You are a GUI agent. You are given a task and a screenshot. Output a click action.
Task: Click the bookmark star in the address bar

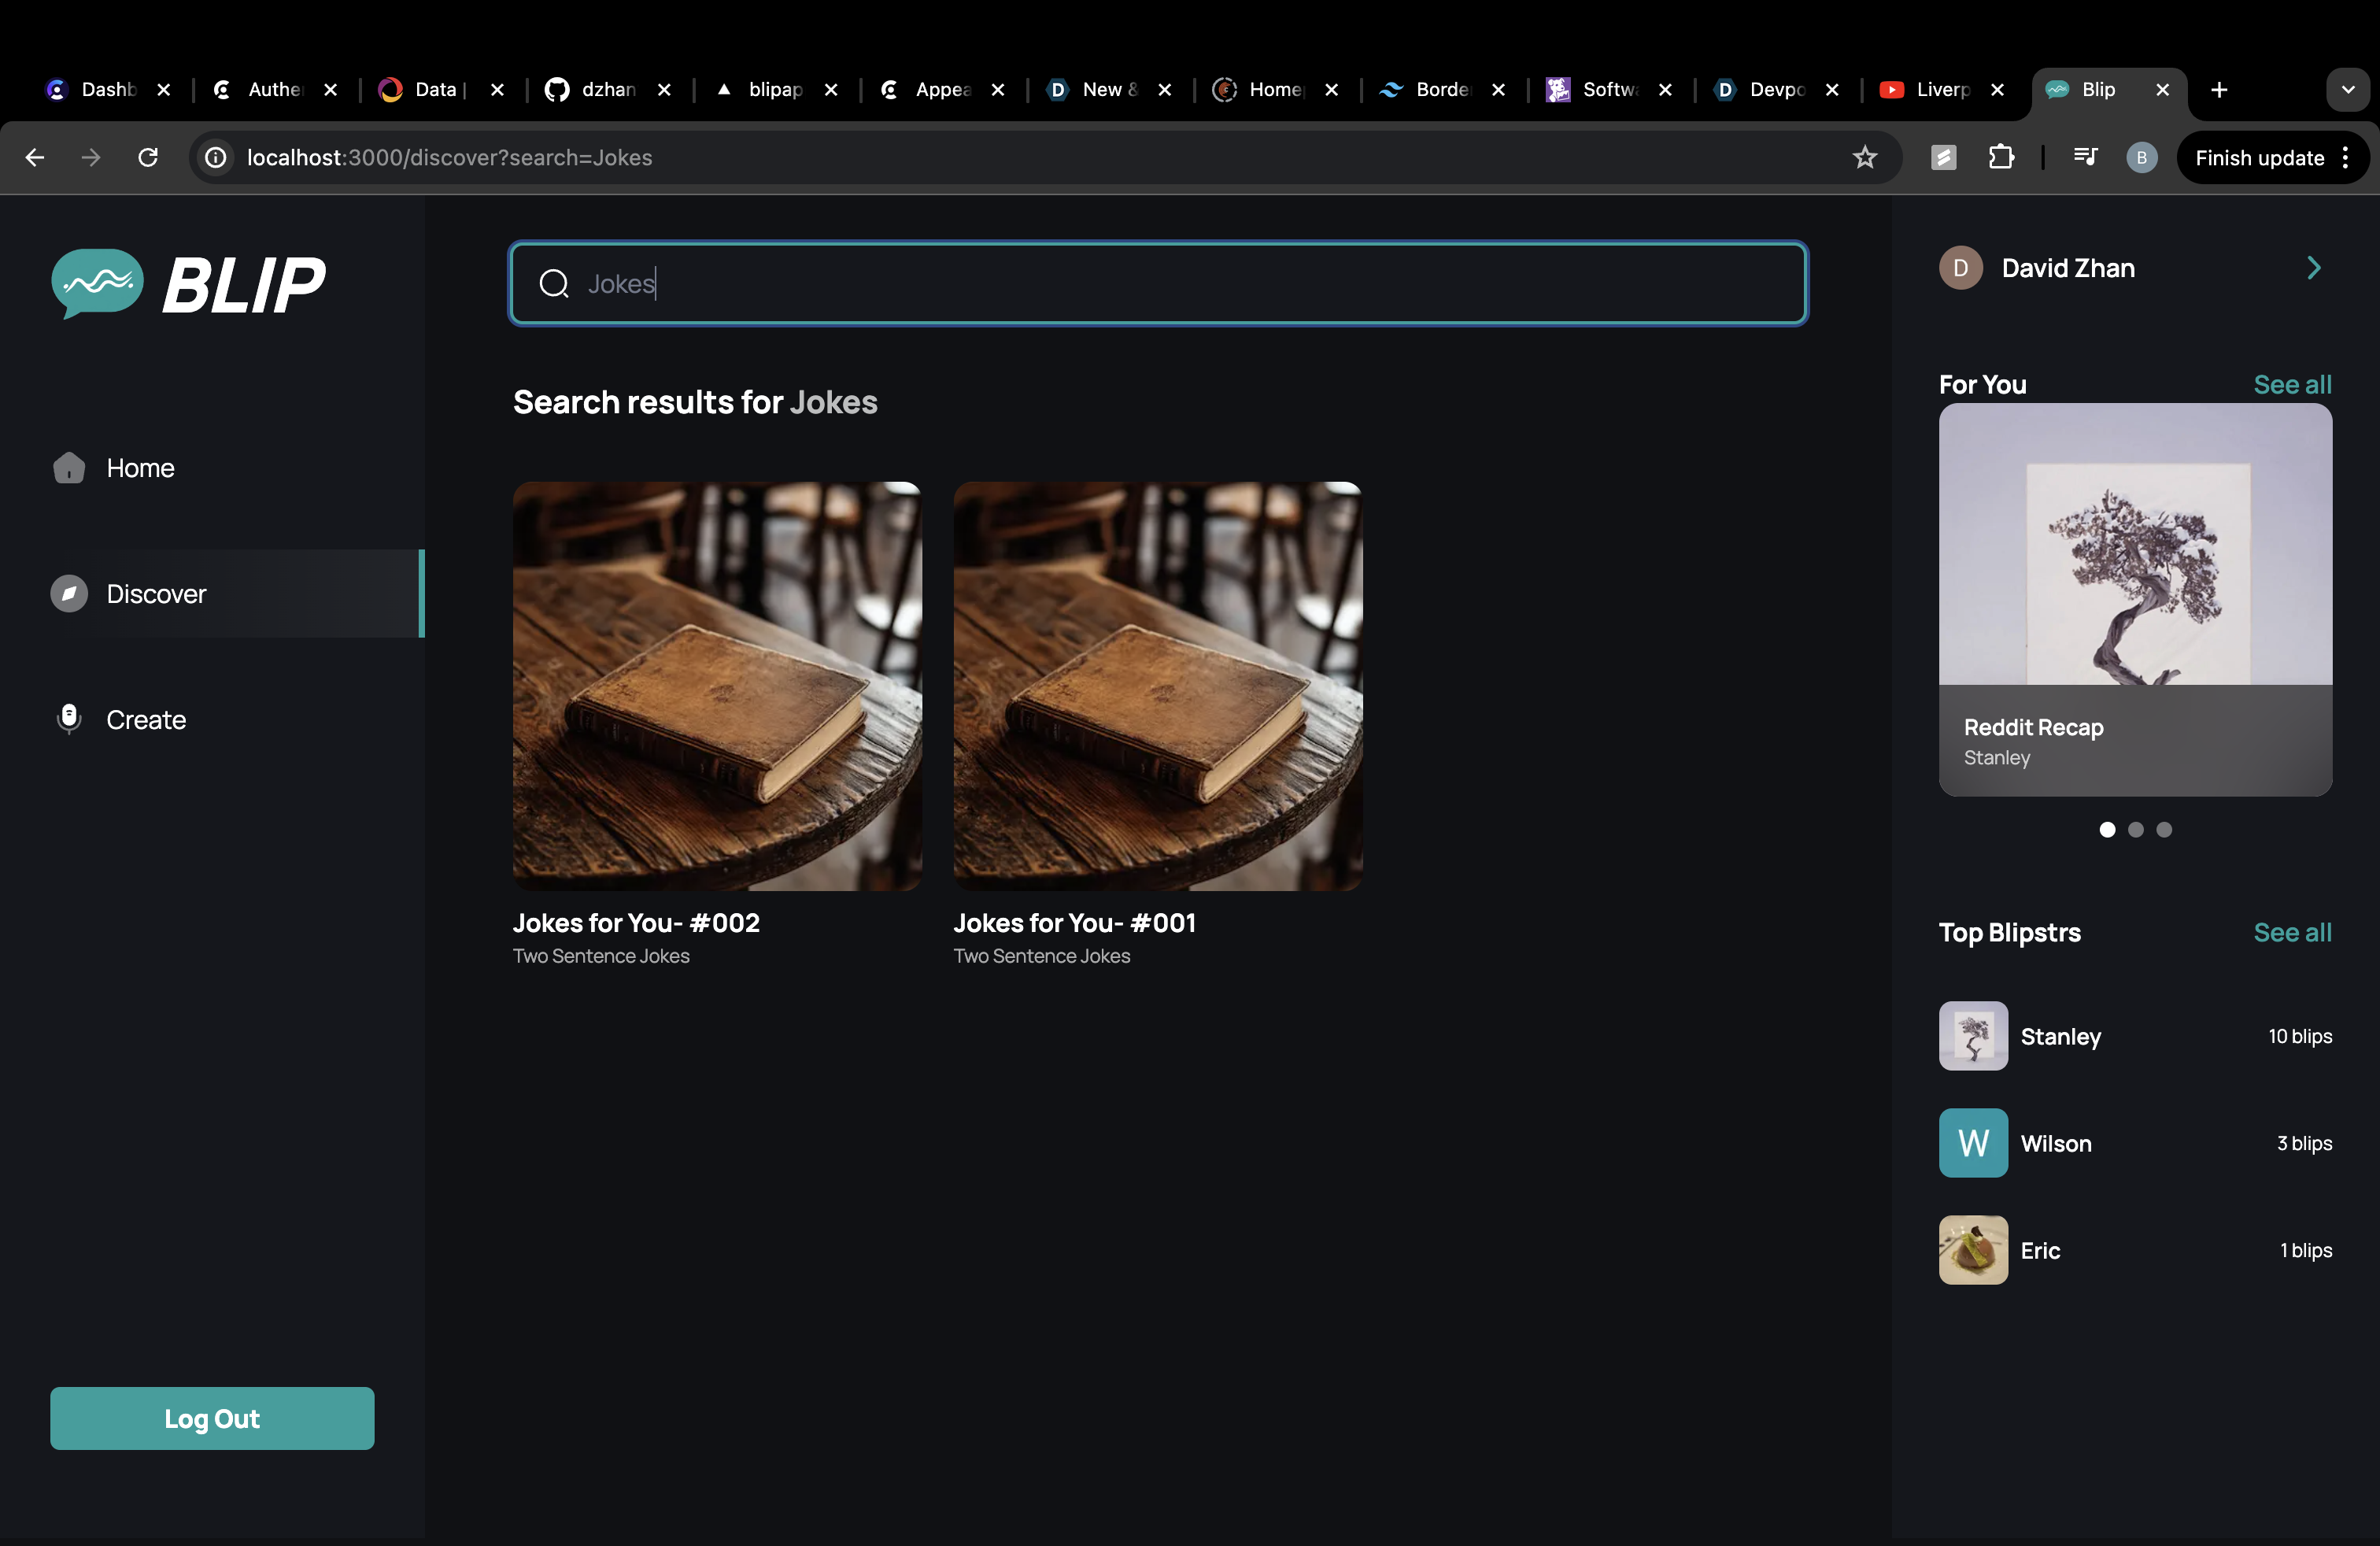pos(1865,157)
